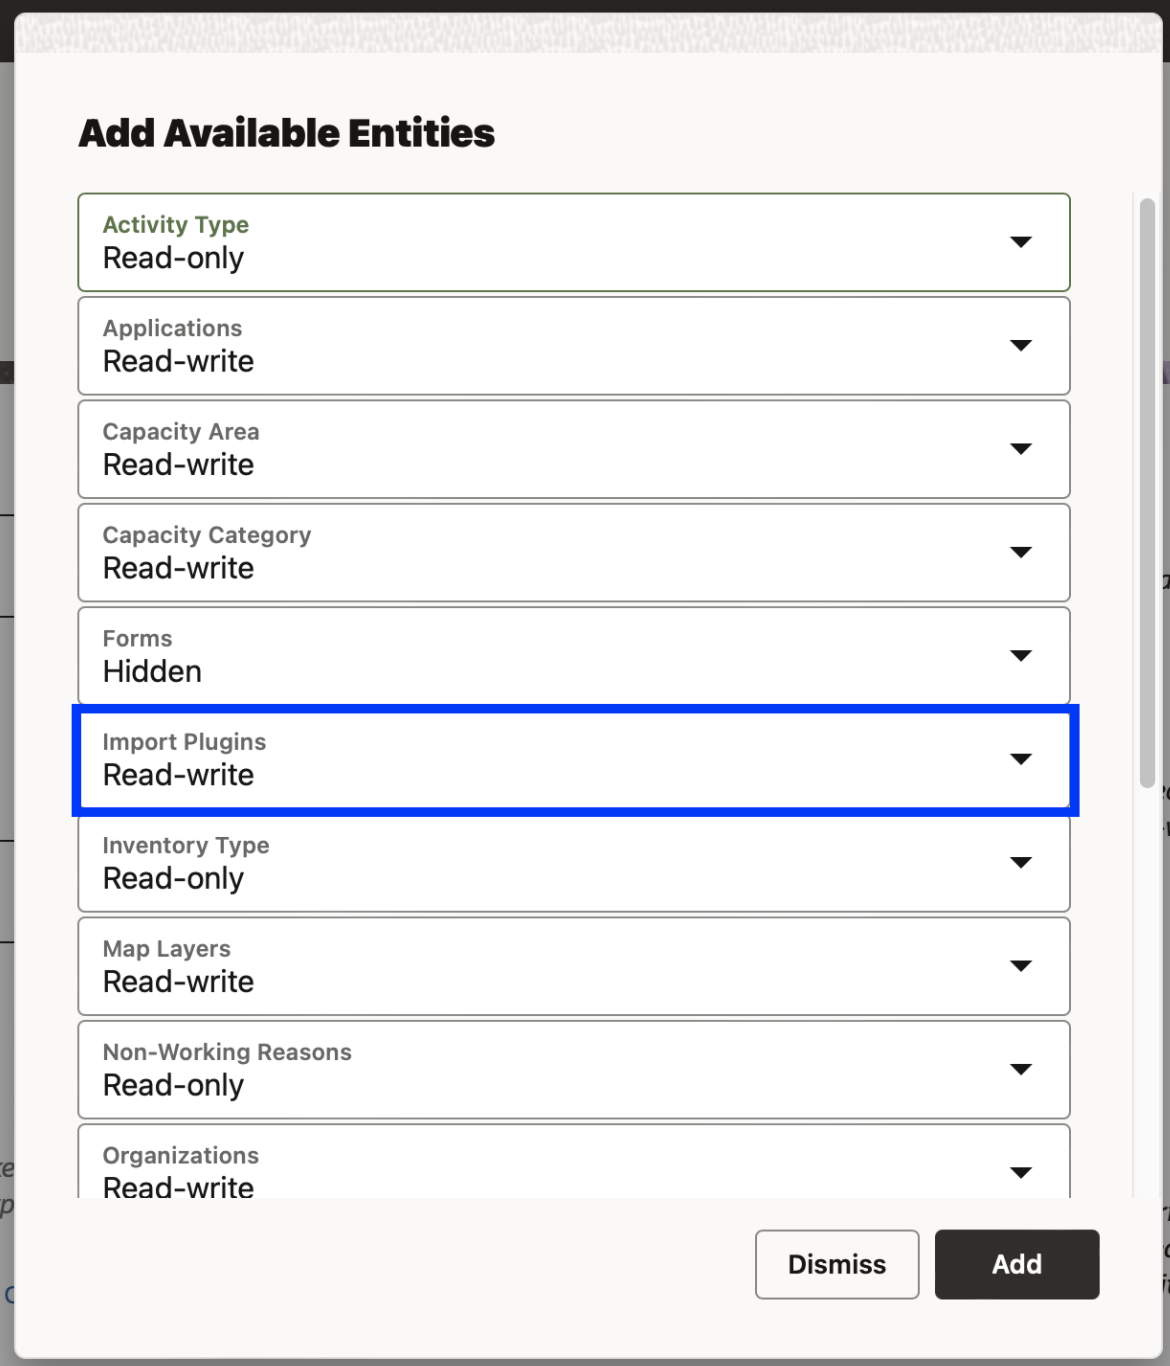Open the Inventory Type Read-only selector
This screenshot has height=1366, width=1170.
tap(573, 863)
